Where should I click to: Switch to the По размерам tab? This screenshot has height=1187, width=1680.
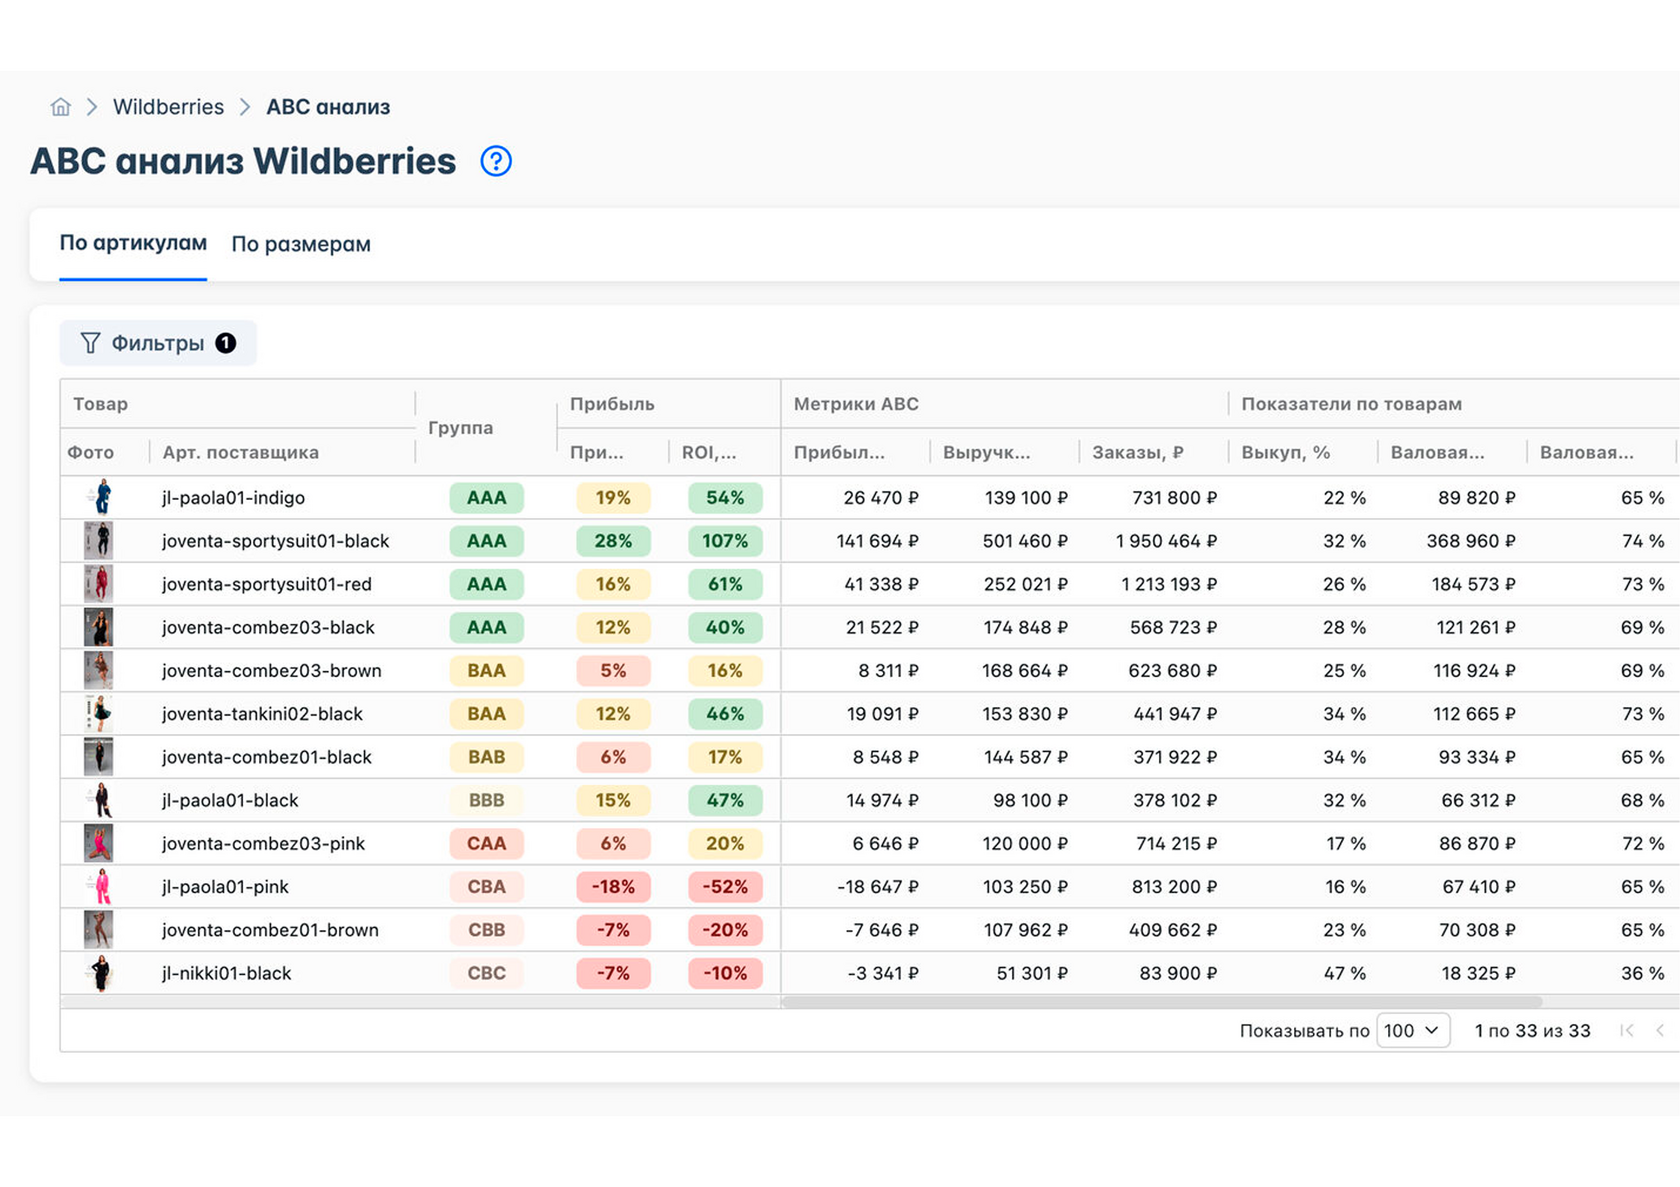[x=301, y=244]
